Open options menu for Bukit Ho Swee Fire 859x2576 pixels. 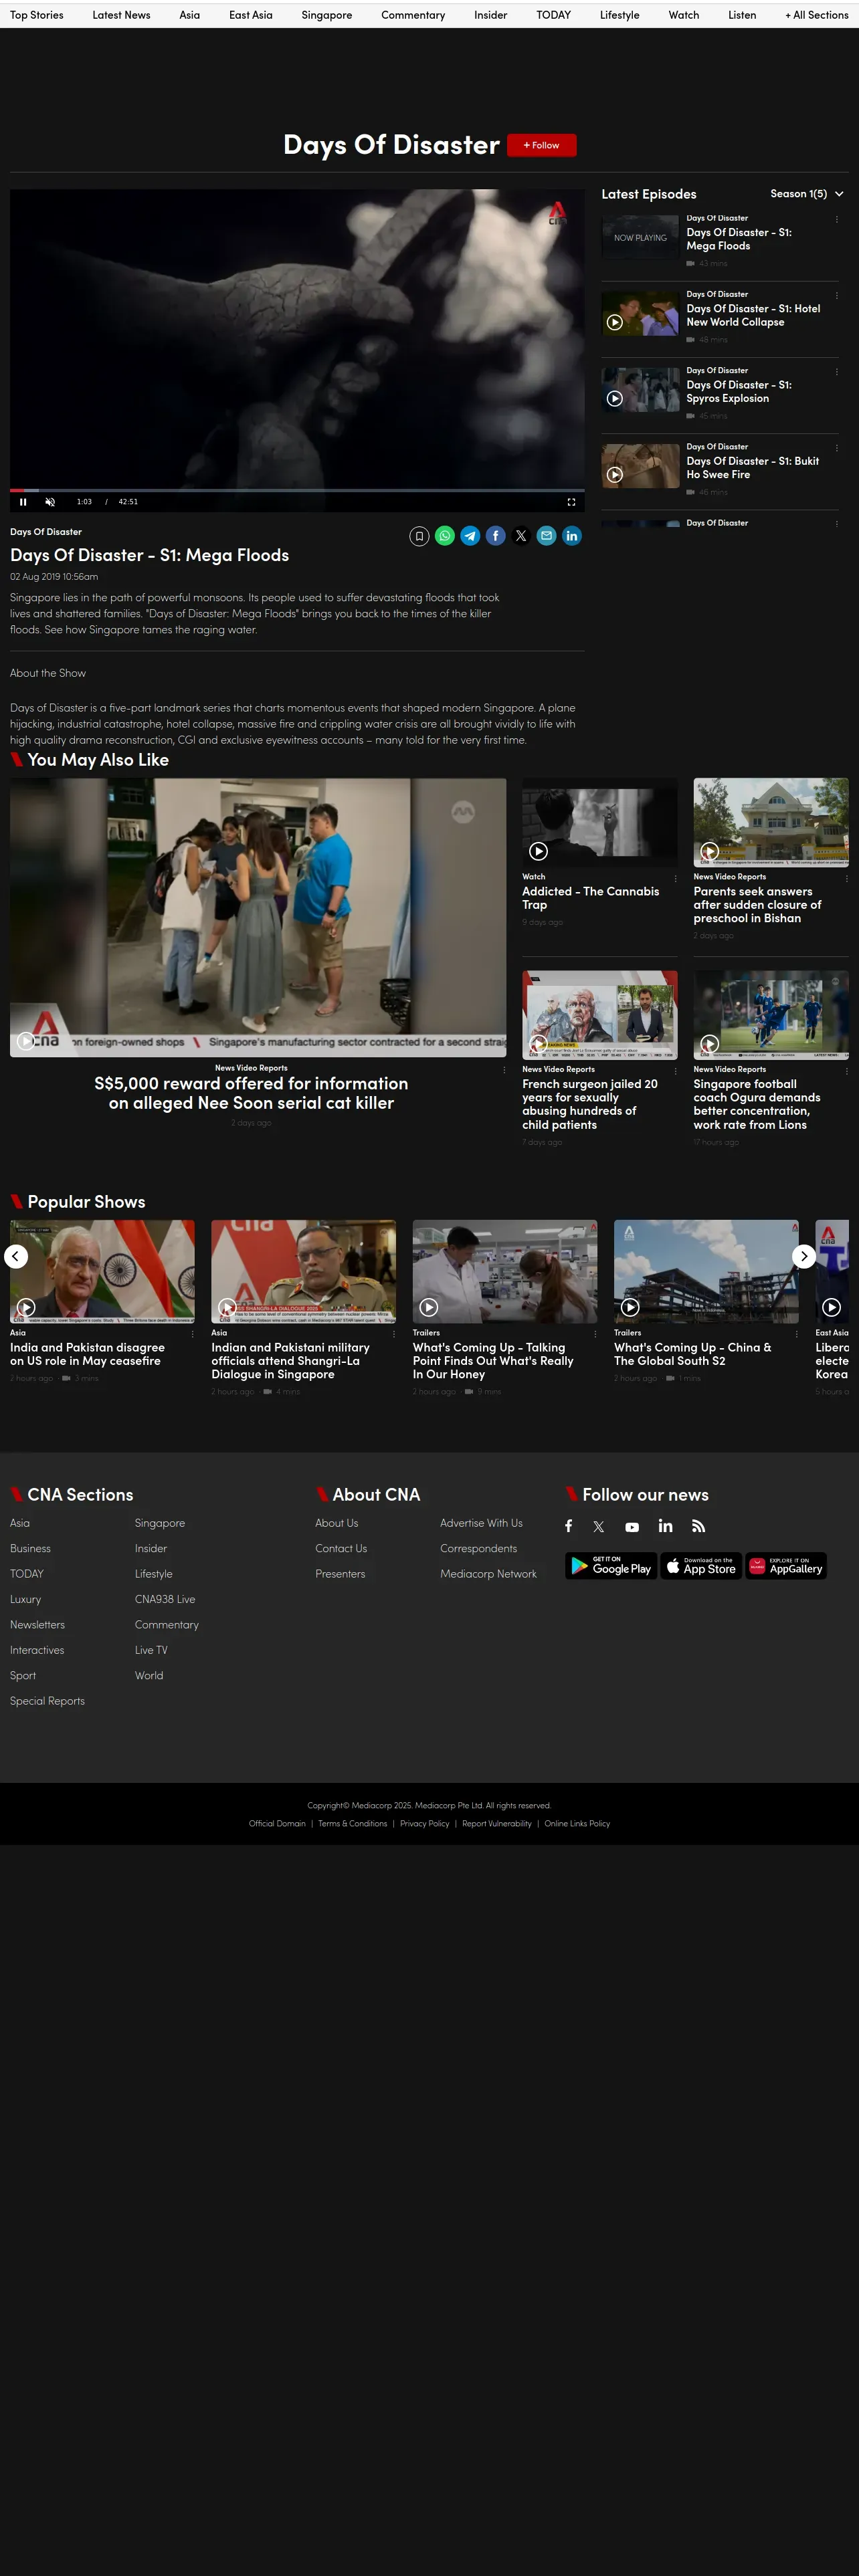coord(837,448)
